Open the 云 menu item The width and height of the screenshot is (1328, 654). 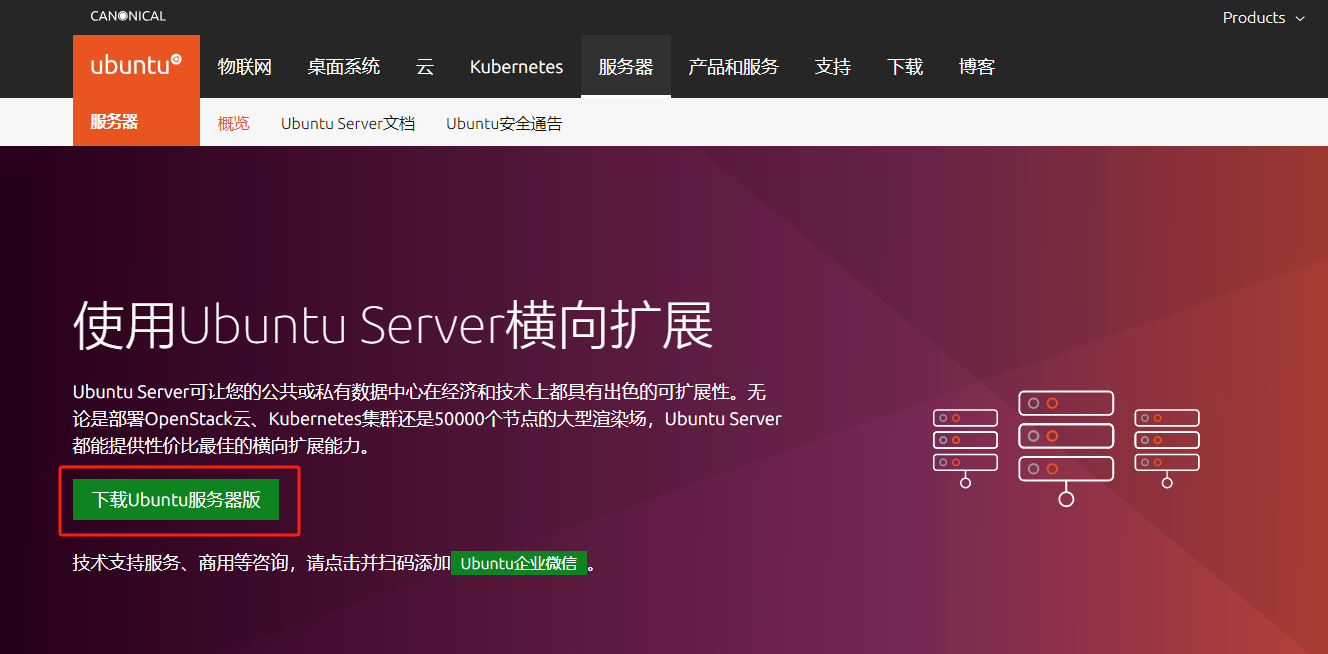tap(425, 67)
